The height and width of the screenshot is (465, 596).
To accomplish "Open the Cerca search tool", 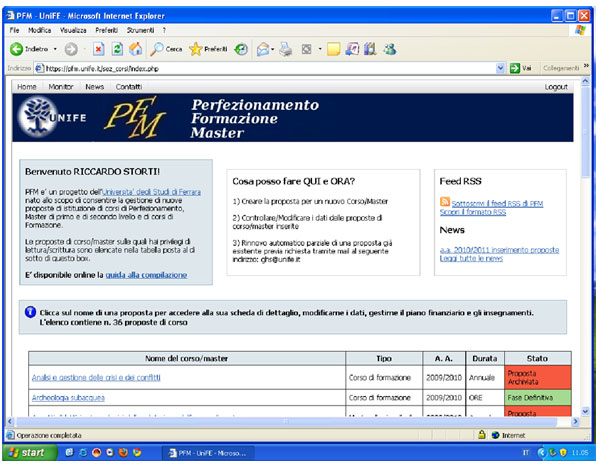I will (166, 49).
